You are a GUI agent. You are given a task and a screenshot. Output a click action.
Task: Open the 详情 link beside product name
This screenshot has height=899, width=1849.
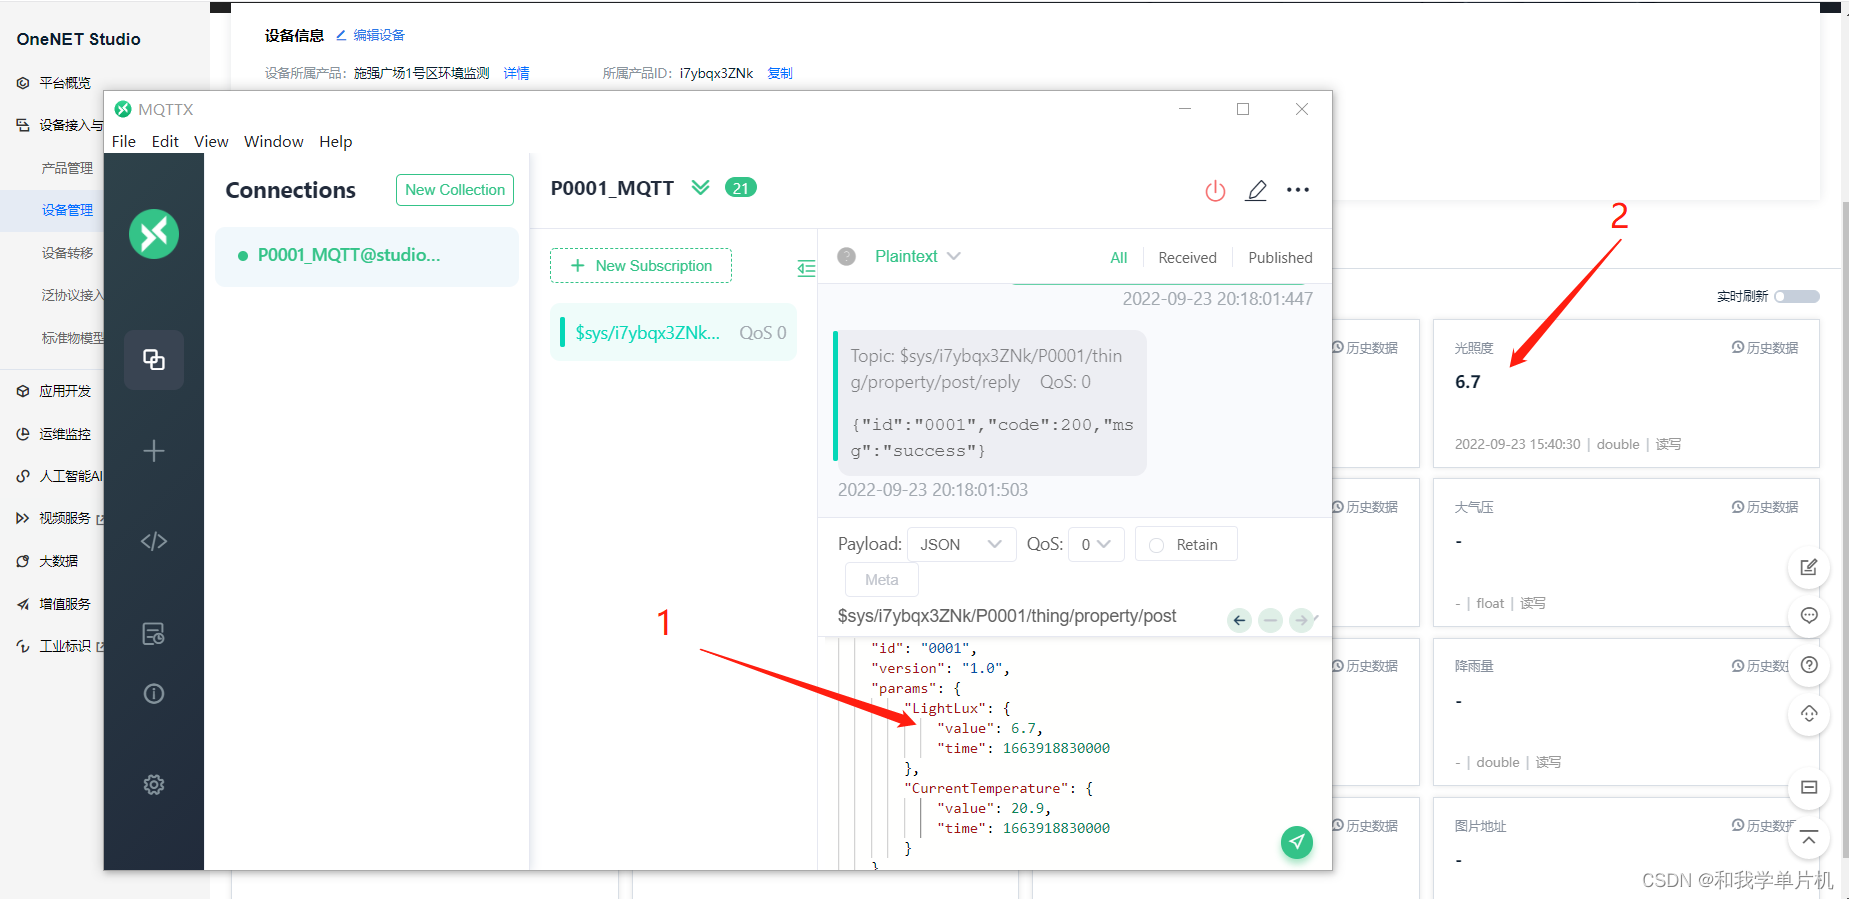(x=517, y=73)
